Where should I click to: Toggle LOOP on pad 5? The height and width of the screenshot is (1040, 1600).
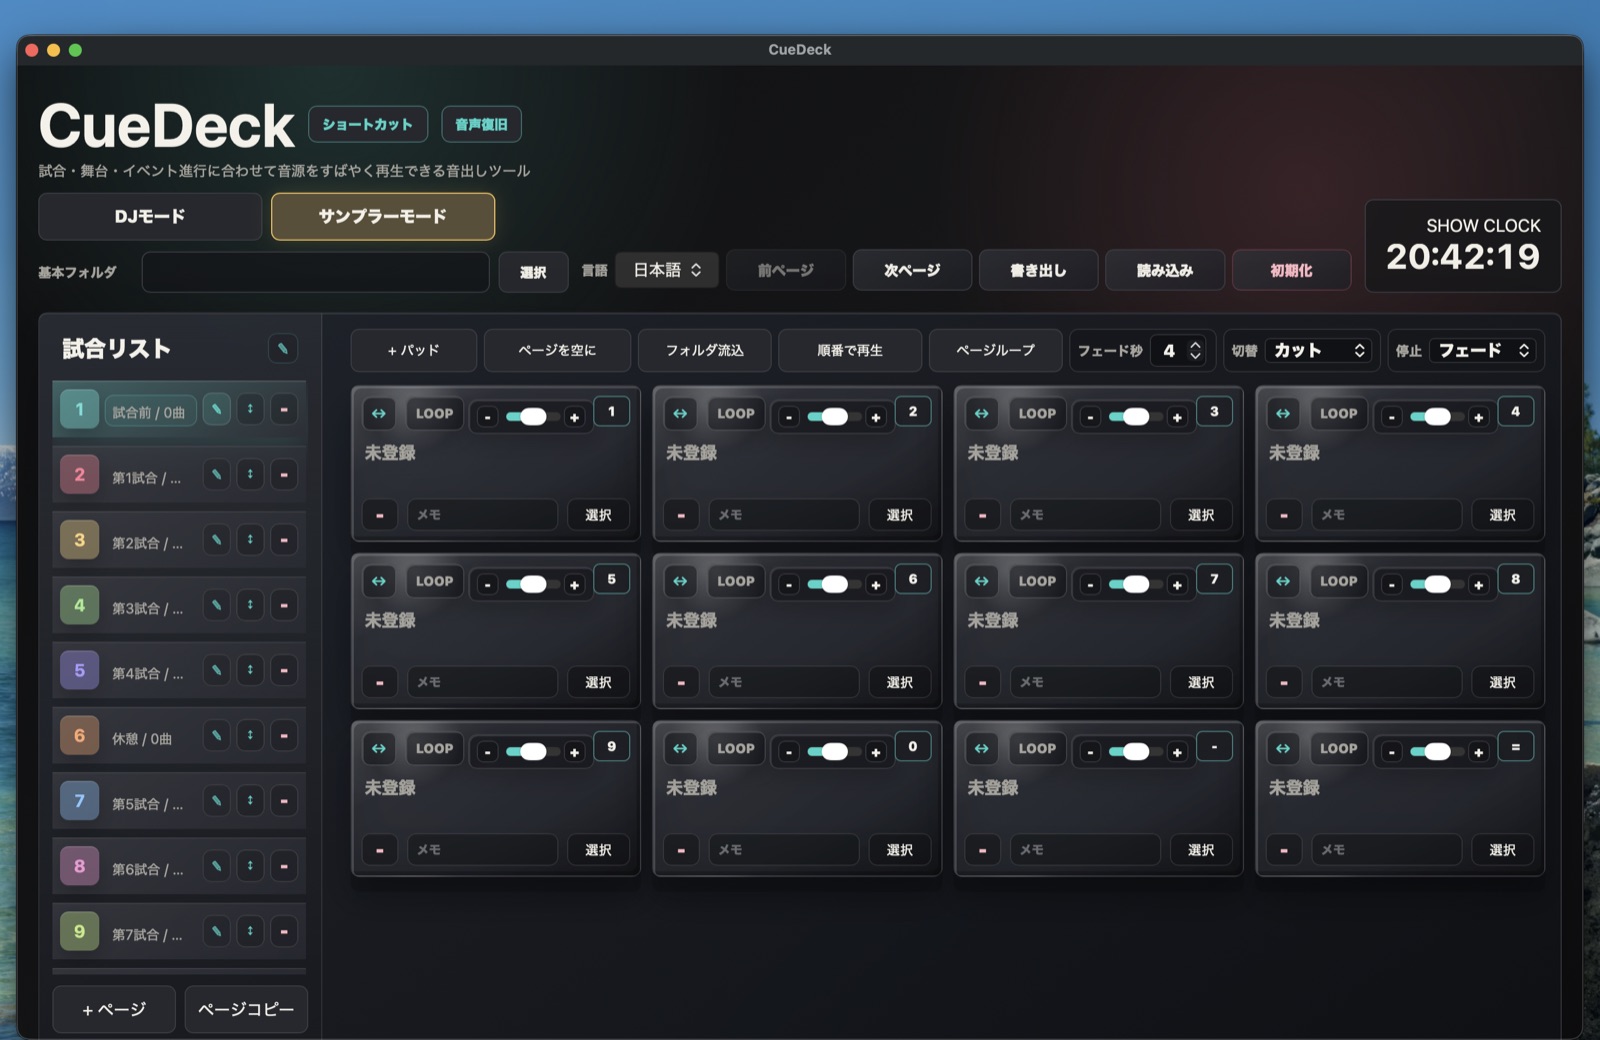(435, 581)
